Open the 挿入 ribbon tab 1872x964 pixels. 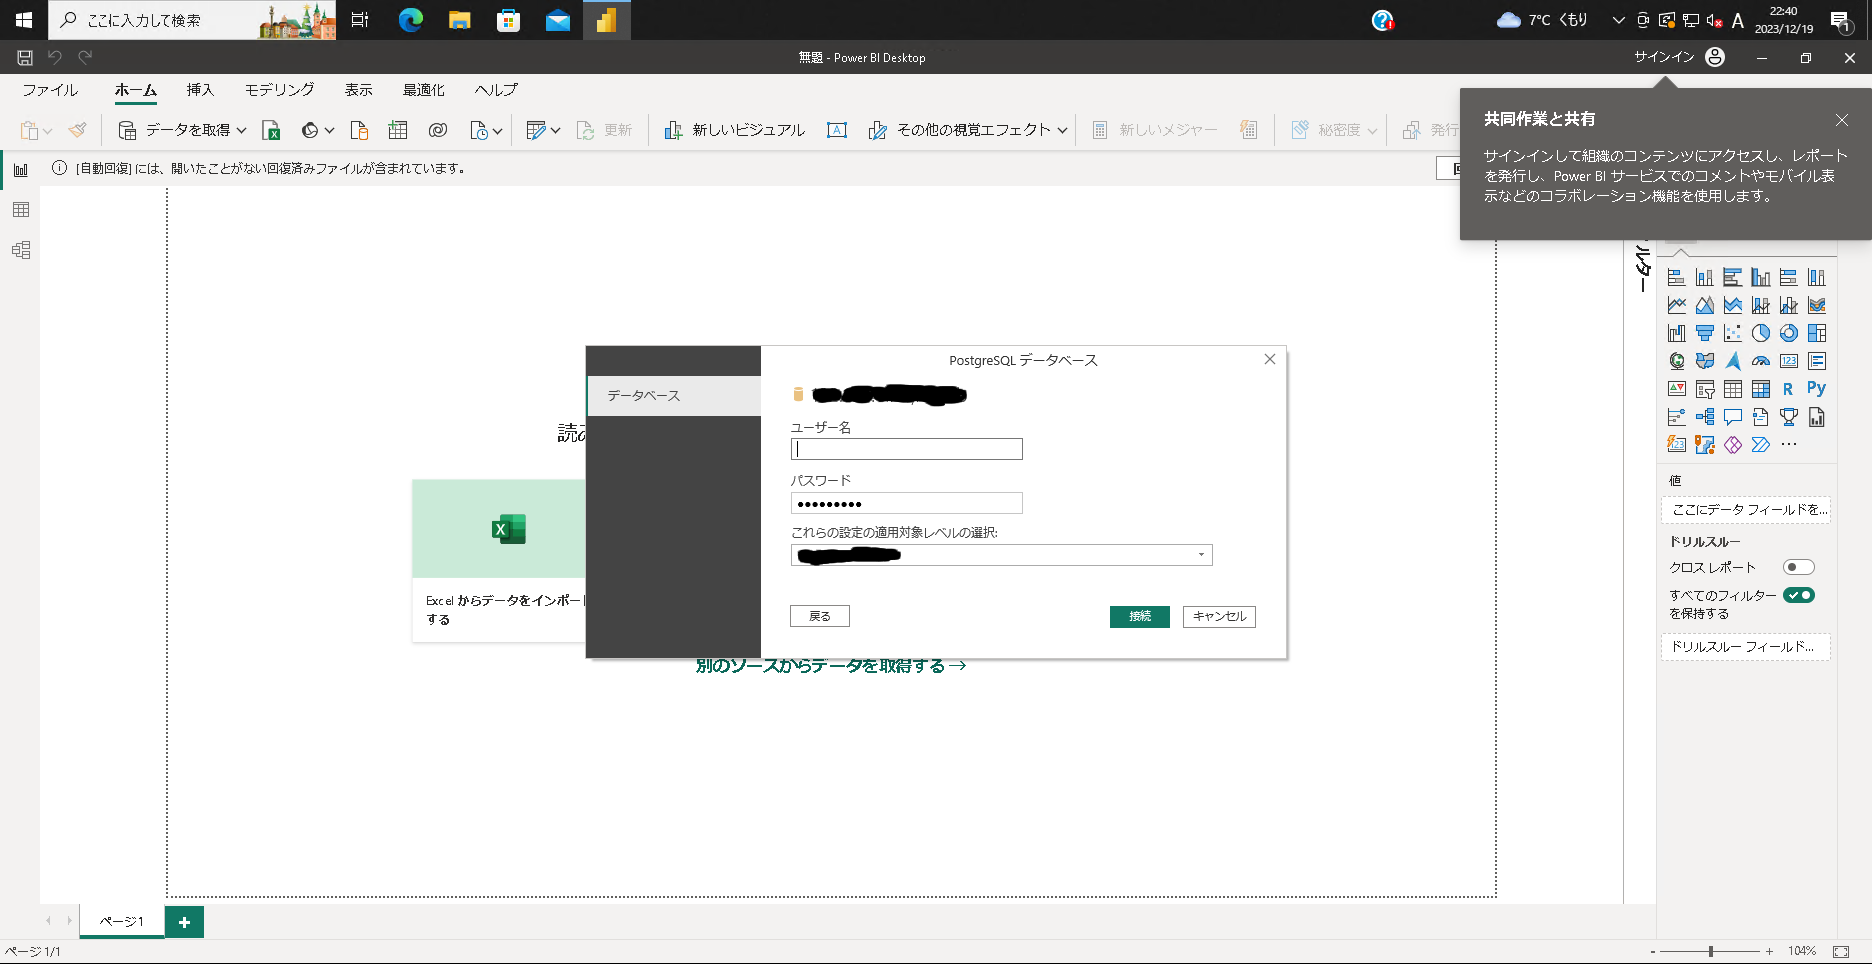(200, 90)
